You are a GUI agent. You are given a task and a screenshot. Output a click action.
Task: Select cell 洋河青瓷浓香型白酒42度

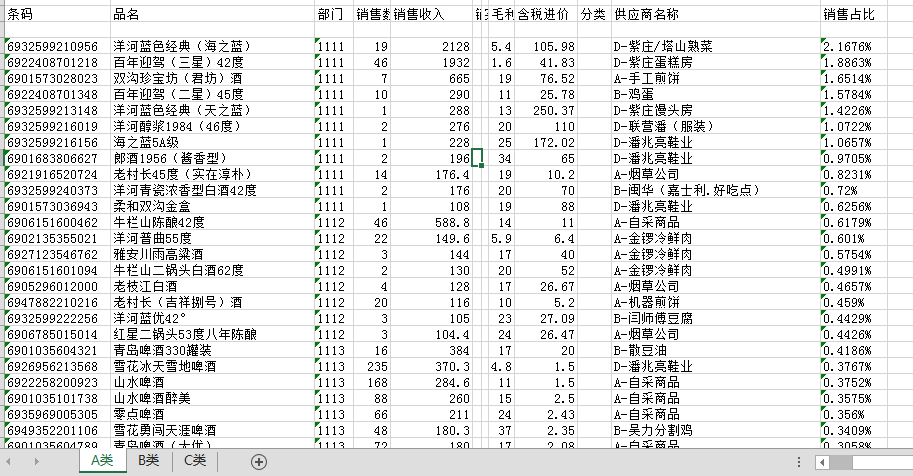coord(213,191)
